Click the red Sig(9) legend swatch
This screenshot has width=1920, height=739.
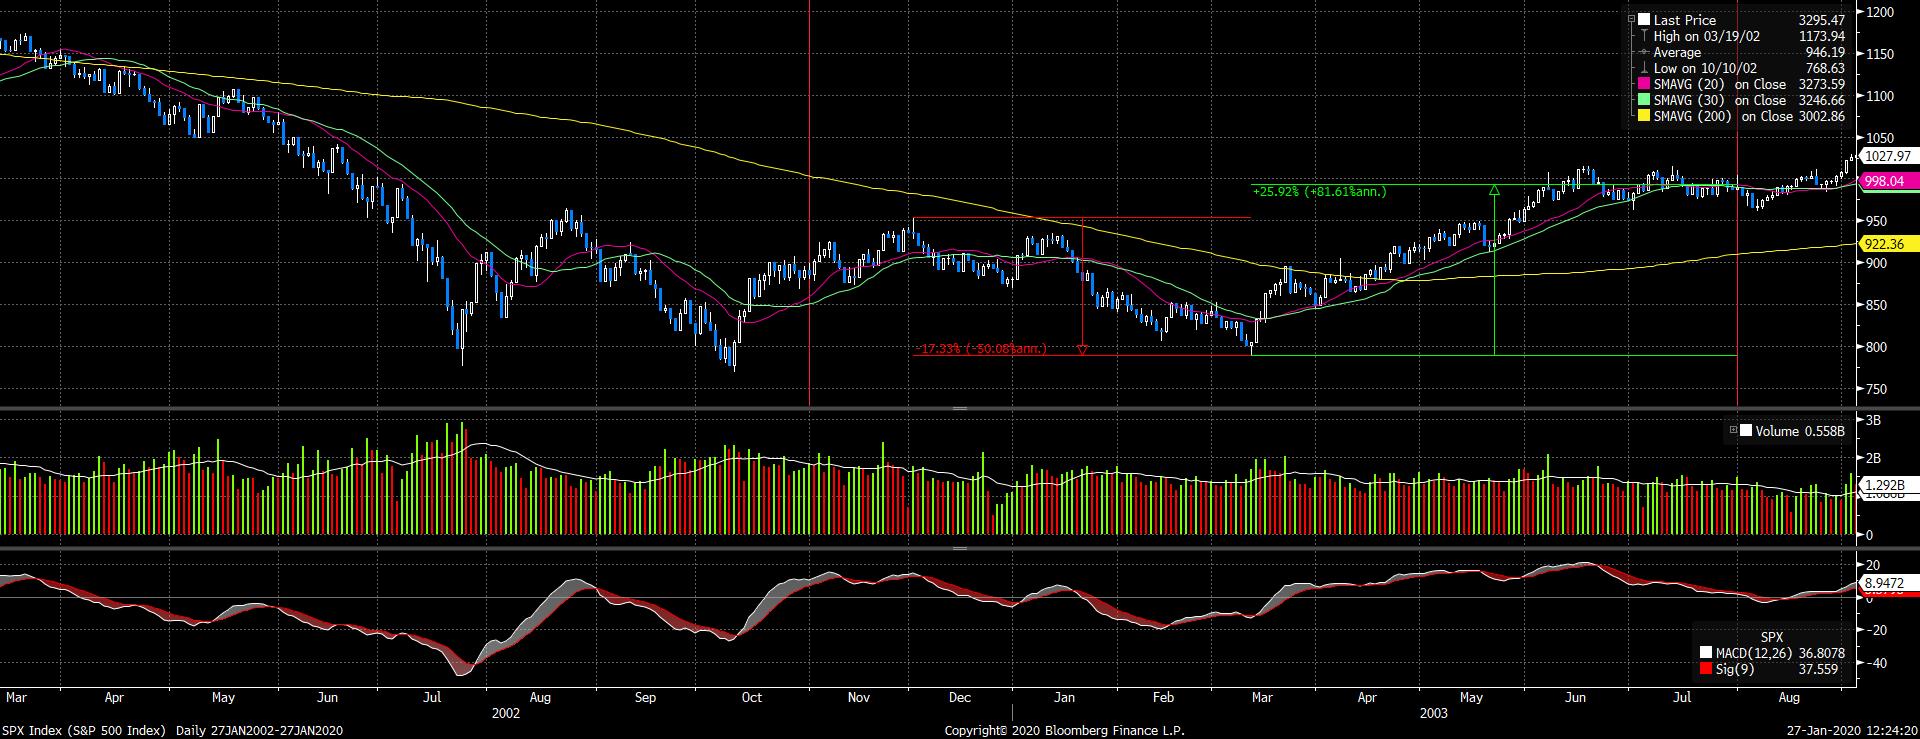coord(1705,669)
